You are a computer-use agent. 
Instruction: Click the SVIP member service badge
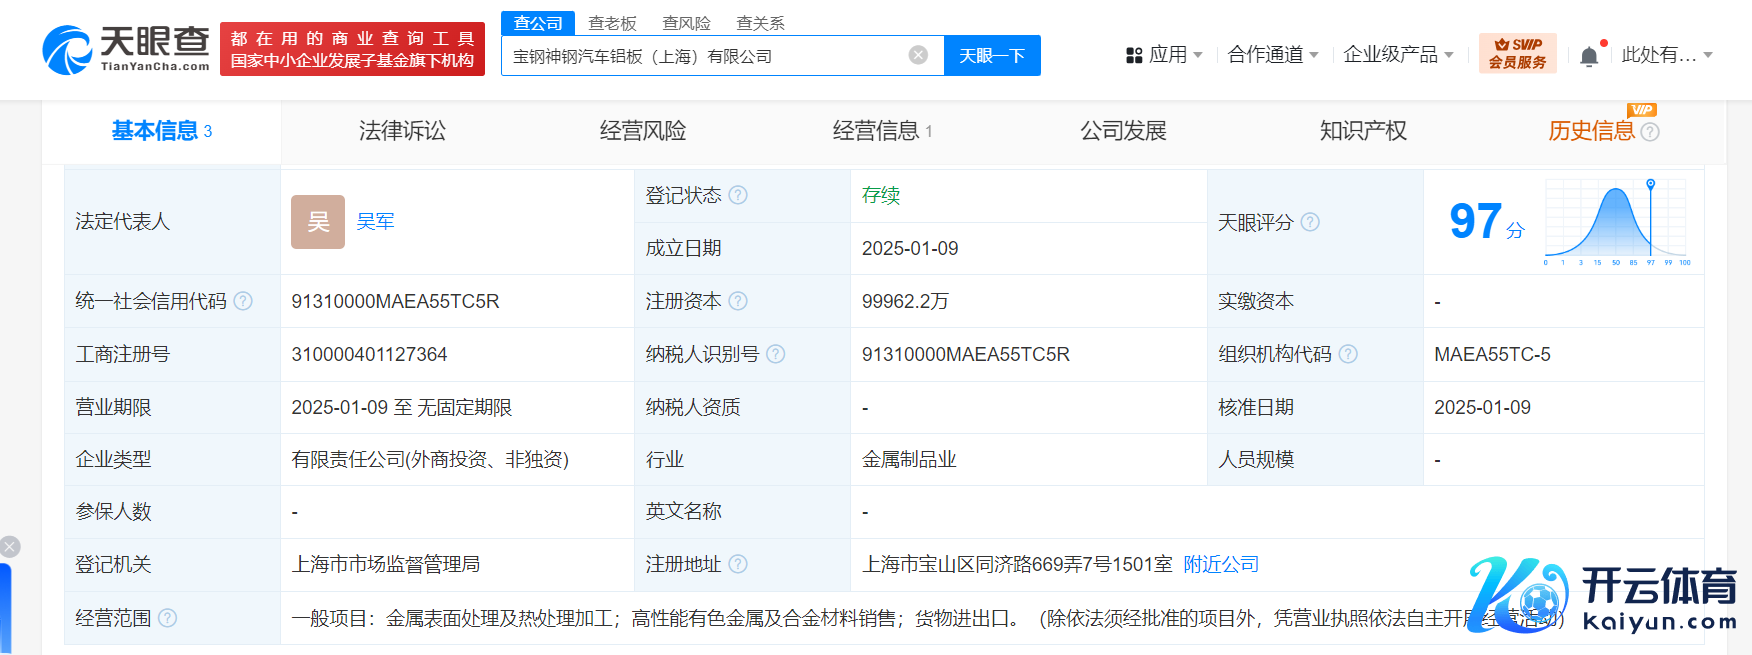click(1517, 54)
